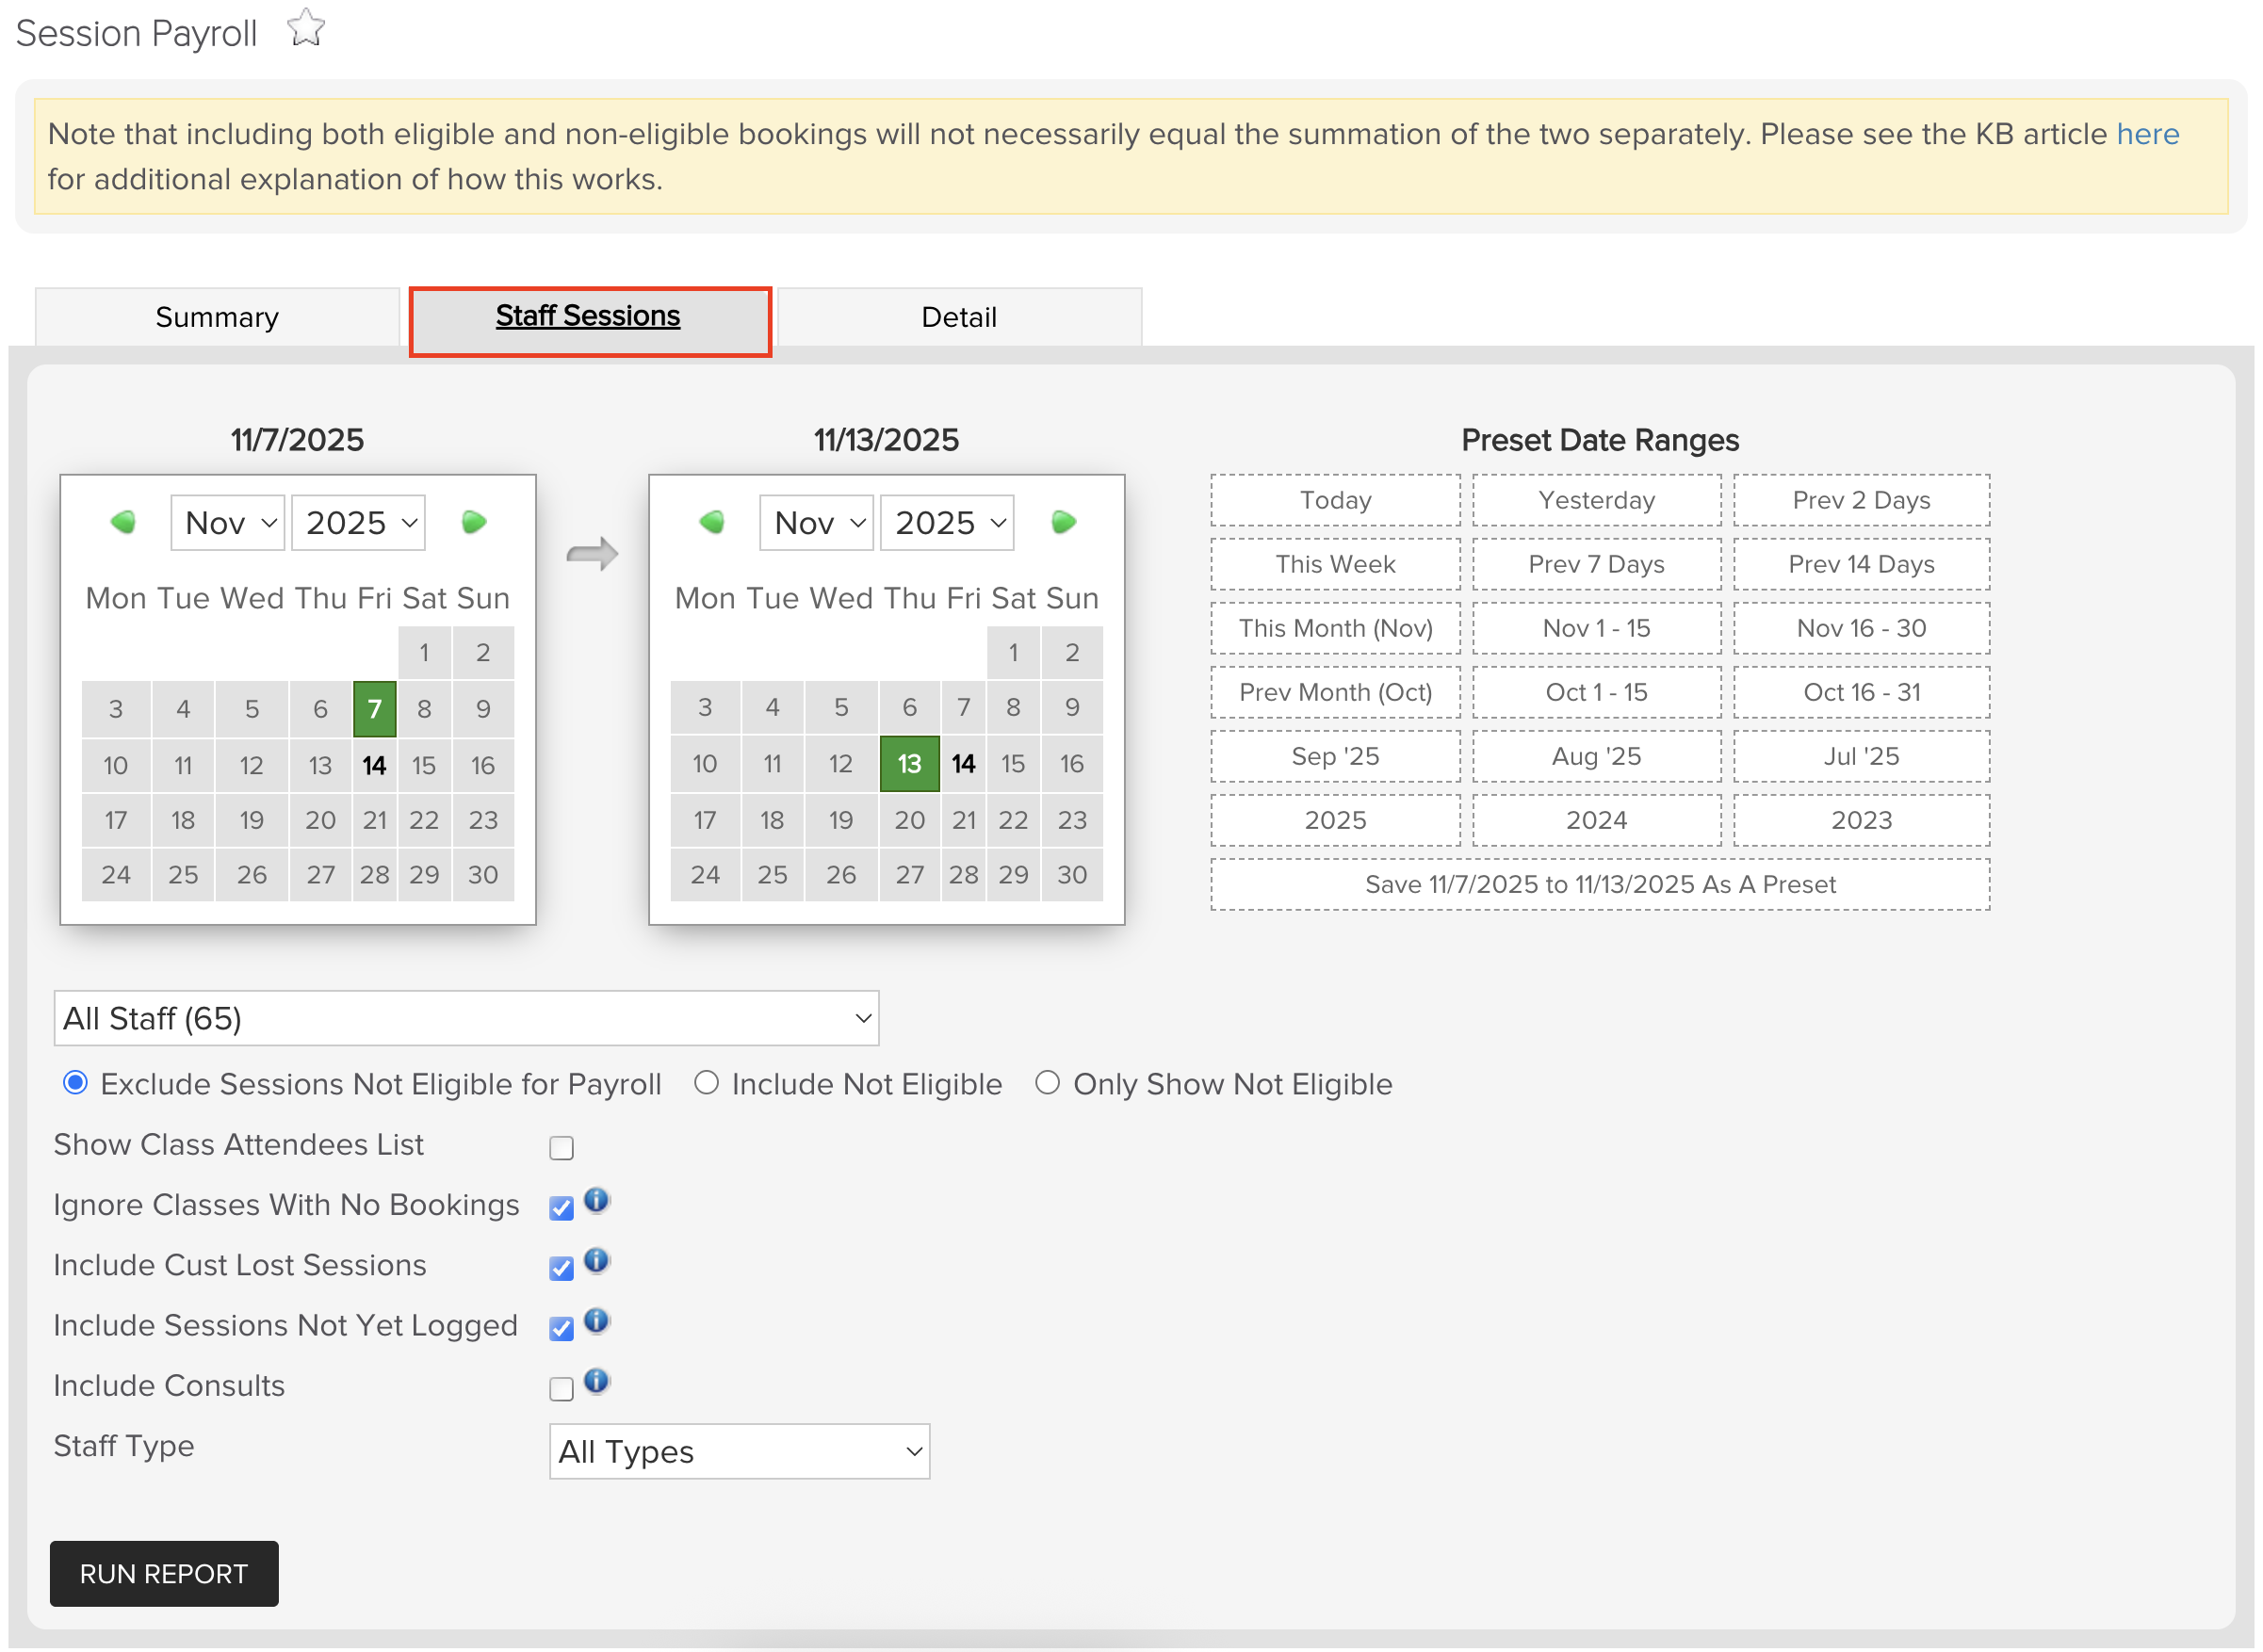The height and width of the screenshot is (1652, 2263).
Task: Pick the 2024 year preset
Action: [x=1598, y=820]
